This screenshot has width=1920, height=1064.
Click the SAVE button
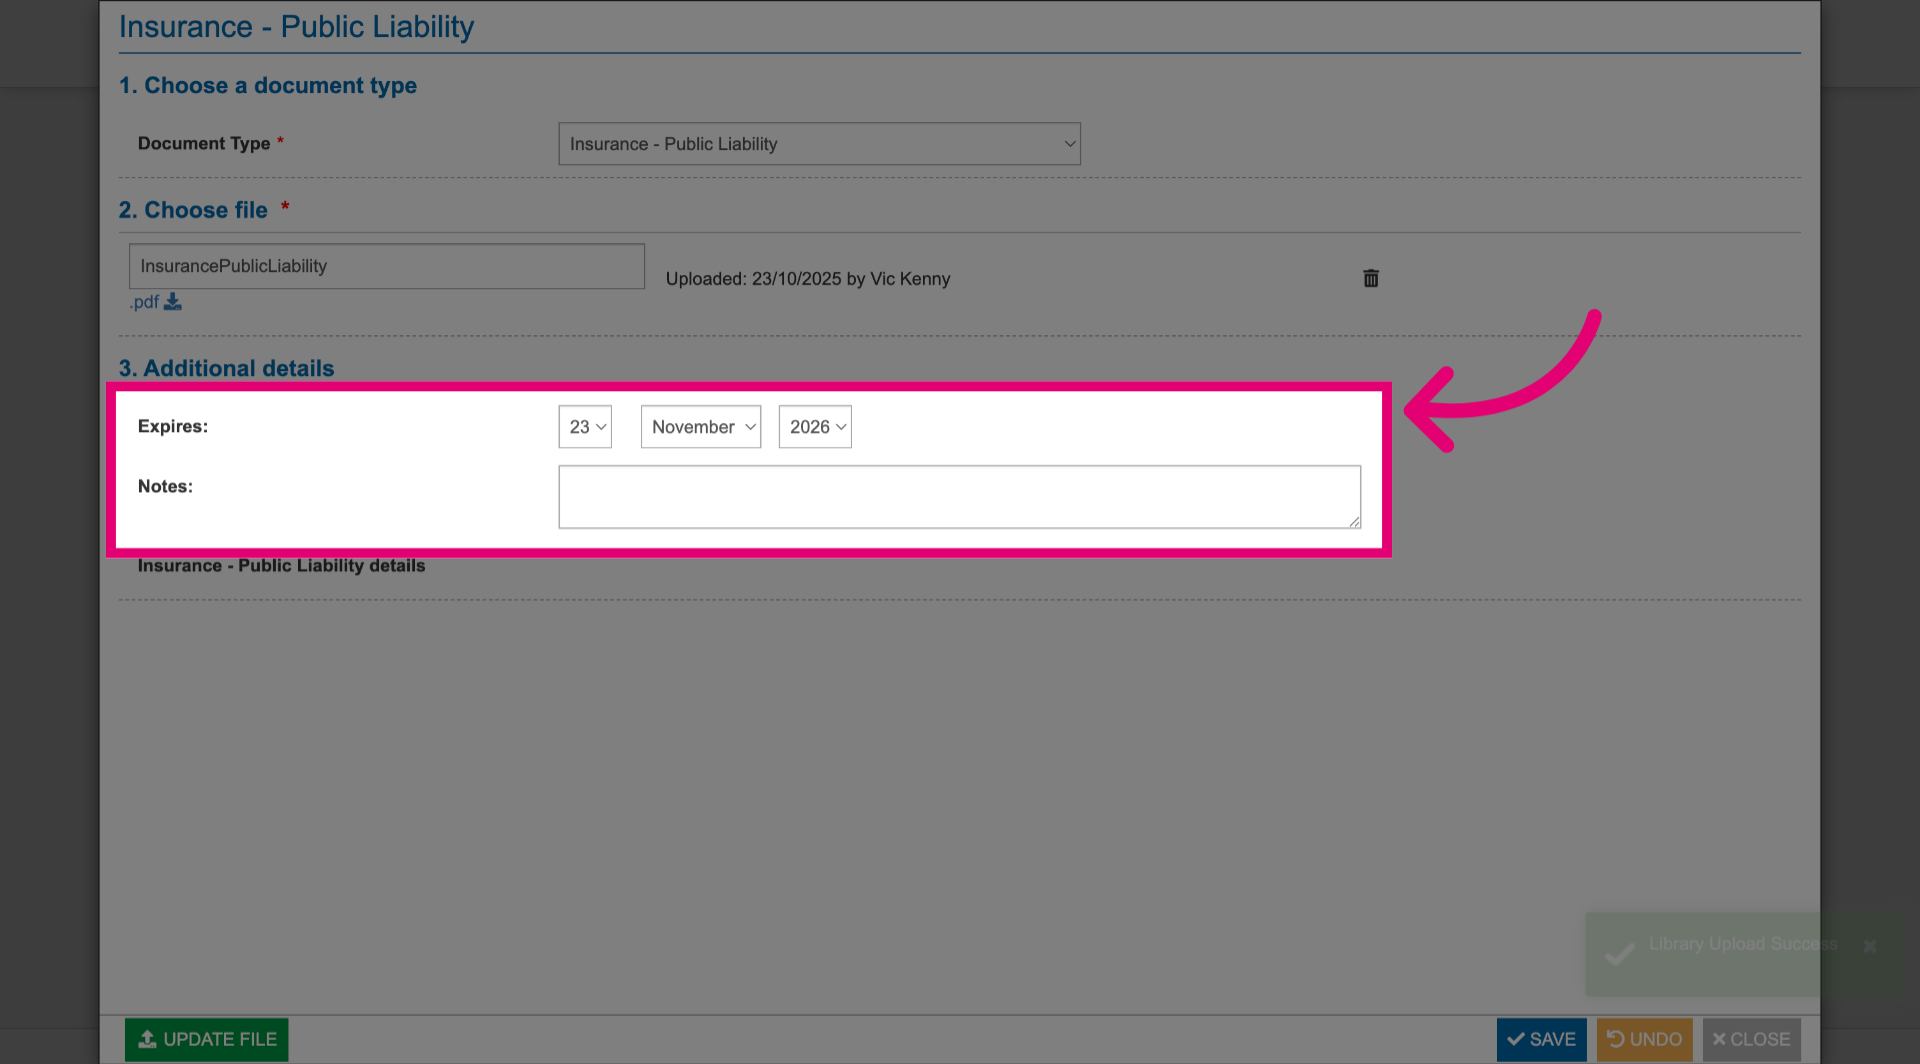pos(1541,1039)
